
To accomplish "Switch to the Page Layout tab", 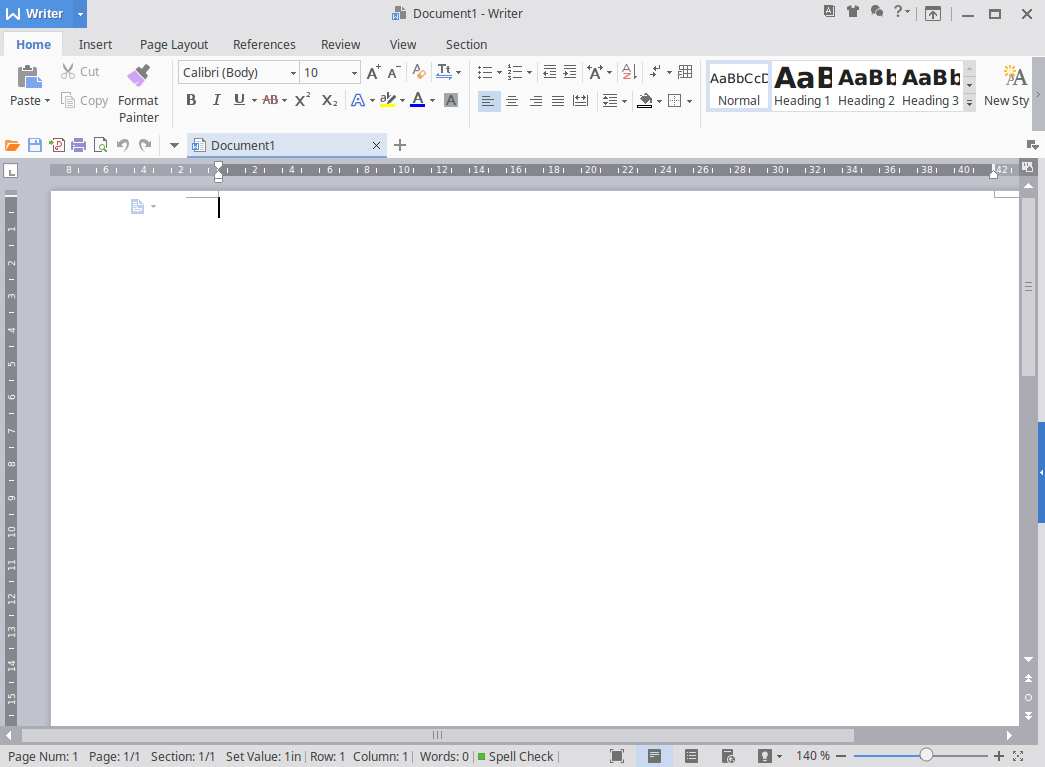I will tap(174, 44).
